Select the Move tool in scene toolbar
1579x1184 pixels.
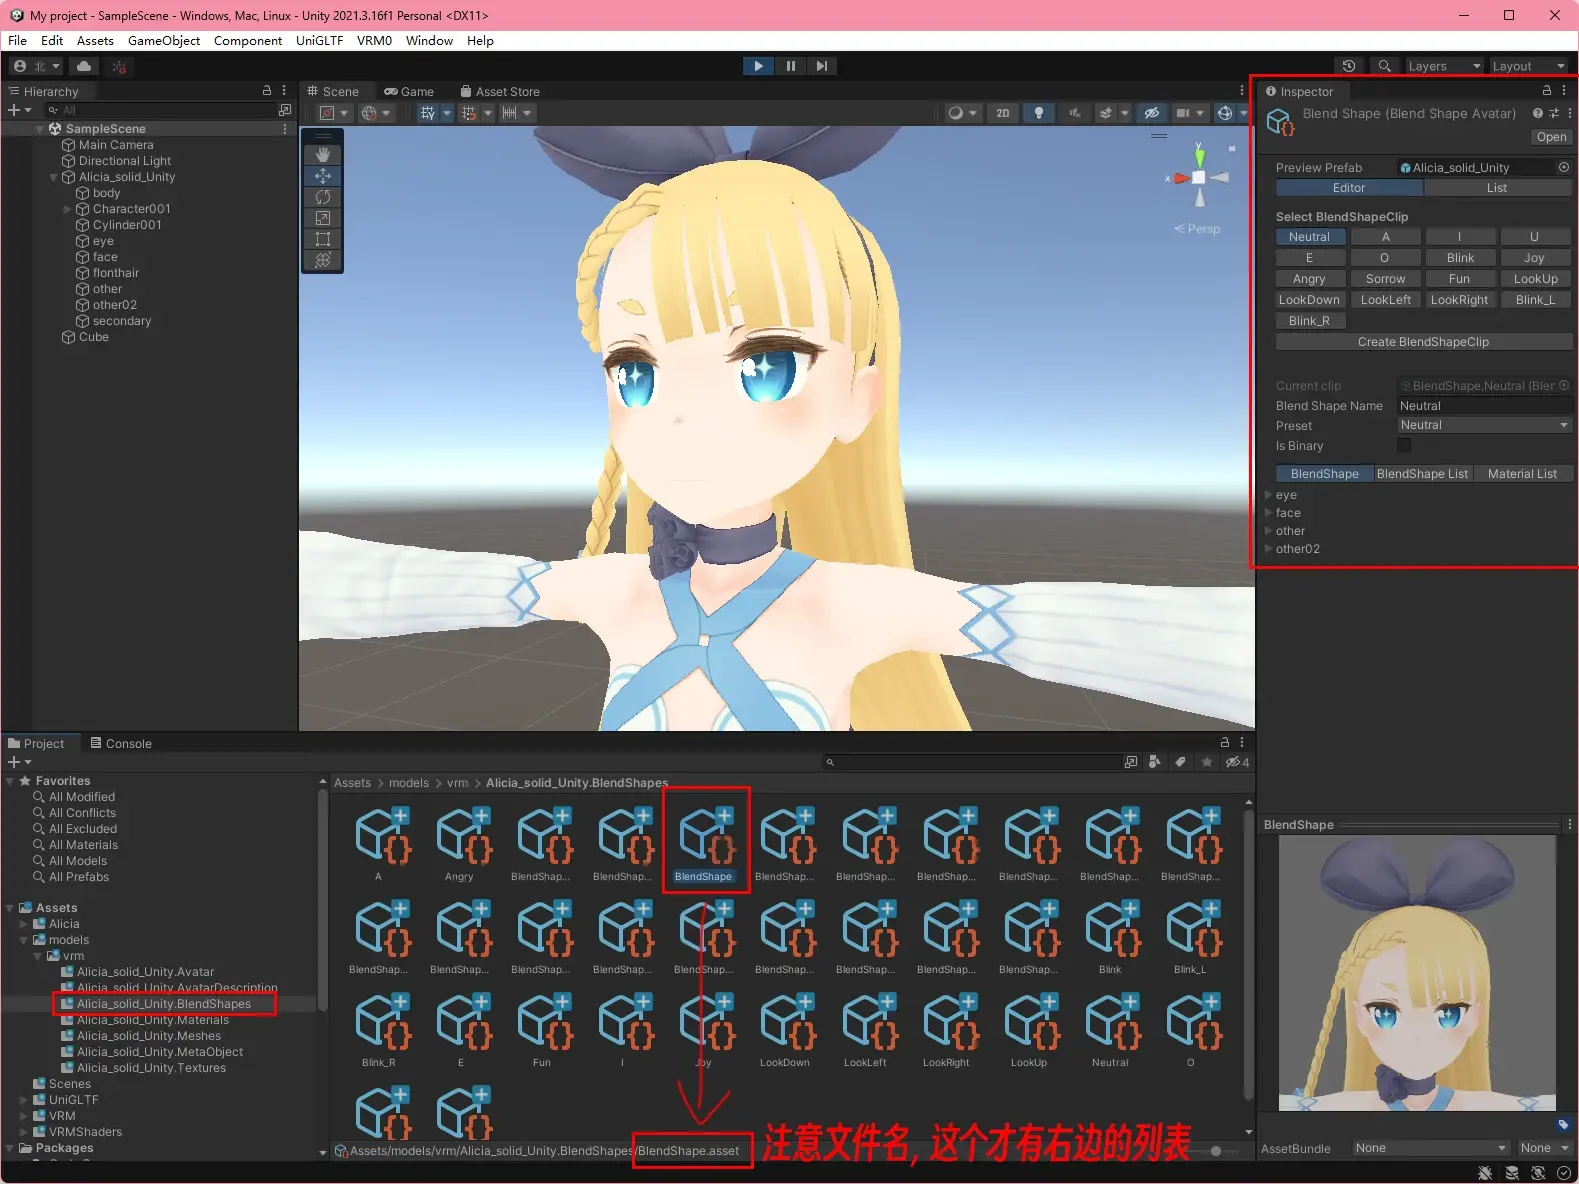pyautogui.click(x=323, y=176)
